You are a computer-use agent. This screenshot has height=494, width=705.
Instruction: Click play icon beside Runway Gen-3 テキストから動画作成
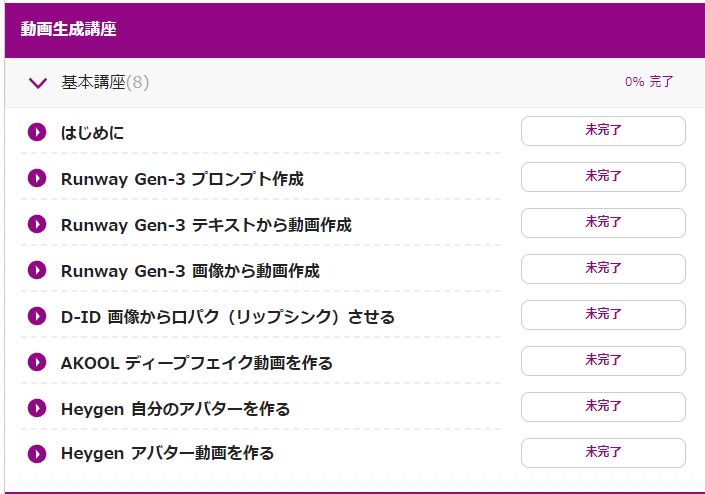click(x=37, y=224)
